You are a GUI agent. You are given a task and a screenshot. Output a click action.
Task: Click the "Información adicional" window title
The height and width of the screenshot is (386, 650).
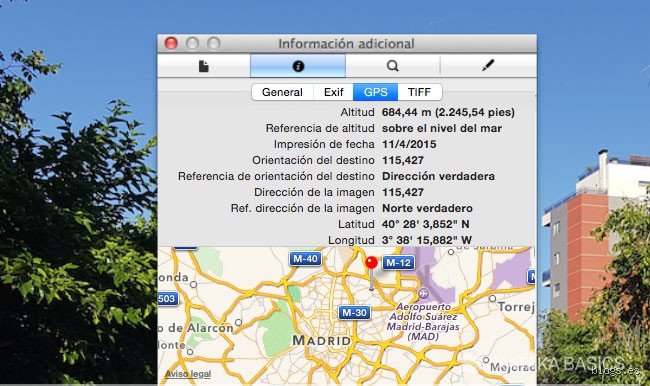pyautogui.click(x=346, y=44)
